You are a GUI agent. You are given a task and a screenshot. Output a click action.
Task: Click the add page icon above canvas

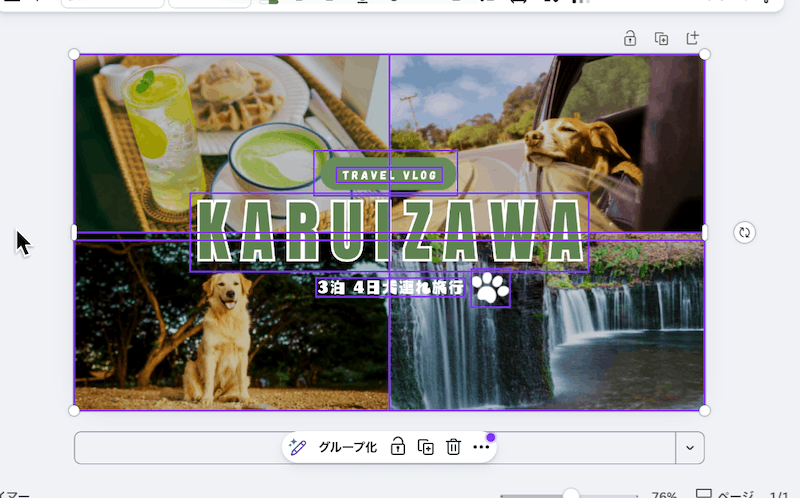click(692, 38)
